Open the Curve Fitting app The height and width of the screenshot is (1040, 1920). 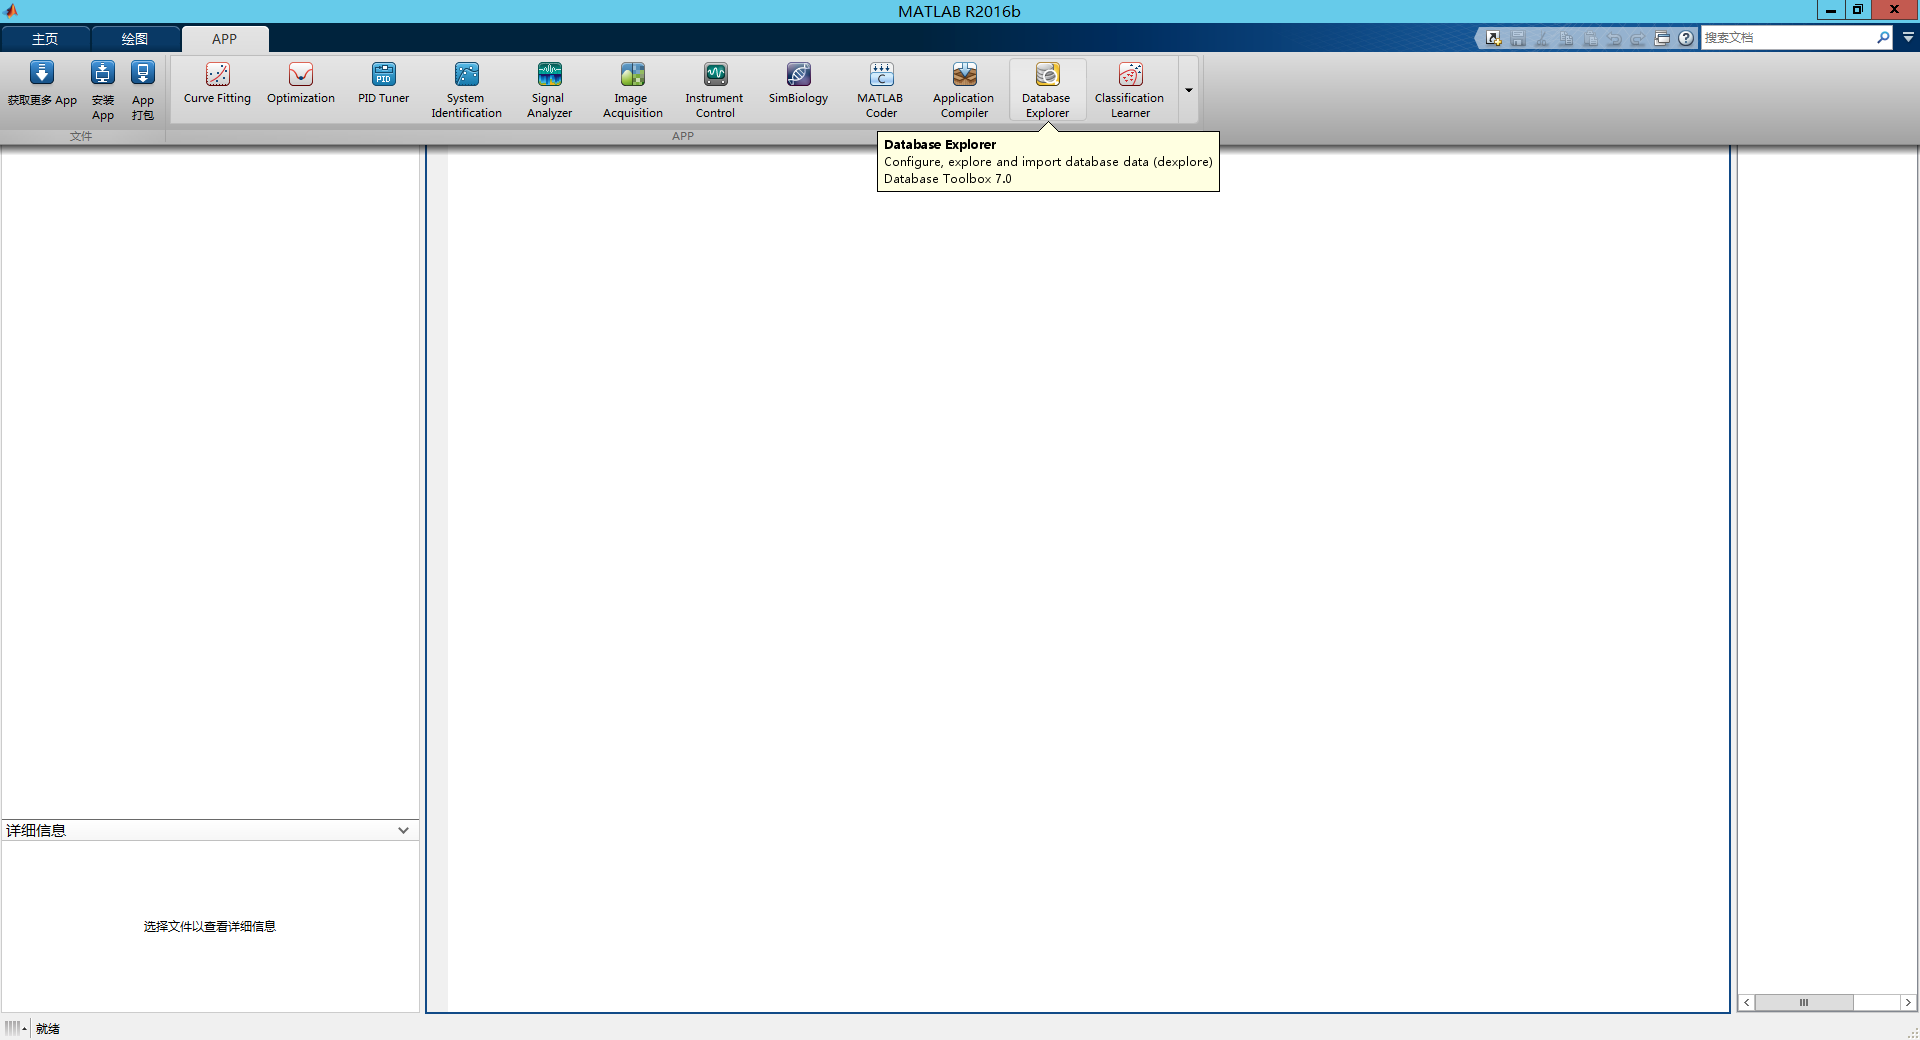point(216,88)
